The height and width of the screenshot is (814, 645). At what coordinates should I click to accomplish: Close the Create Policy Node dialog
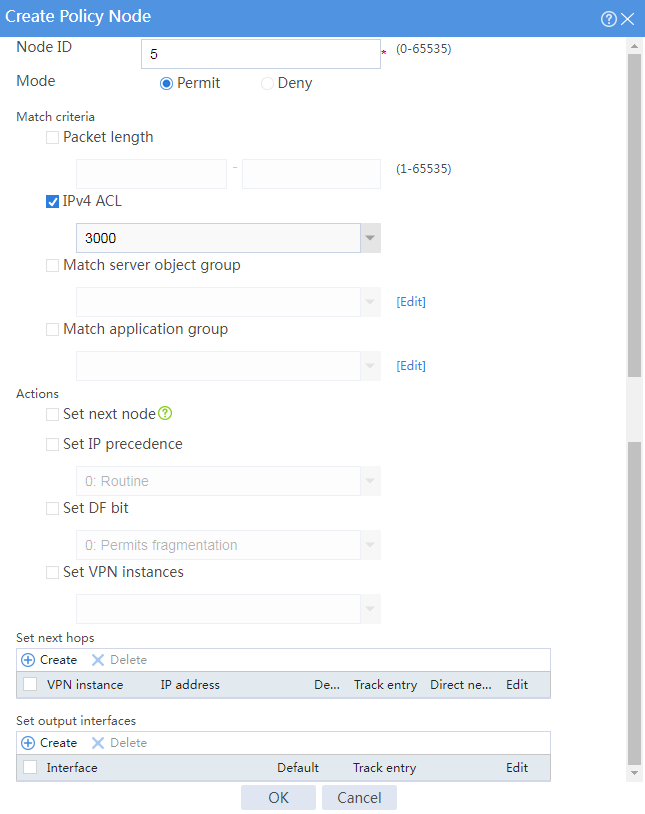(628, 19)
